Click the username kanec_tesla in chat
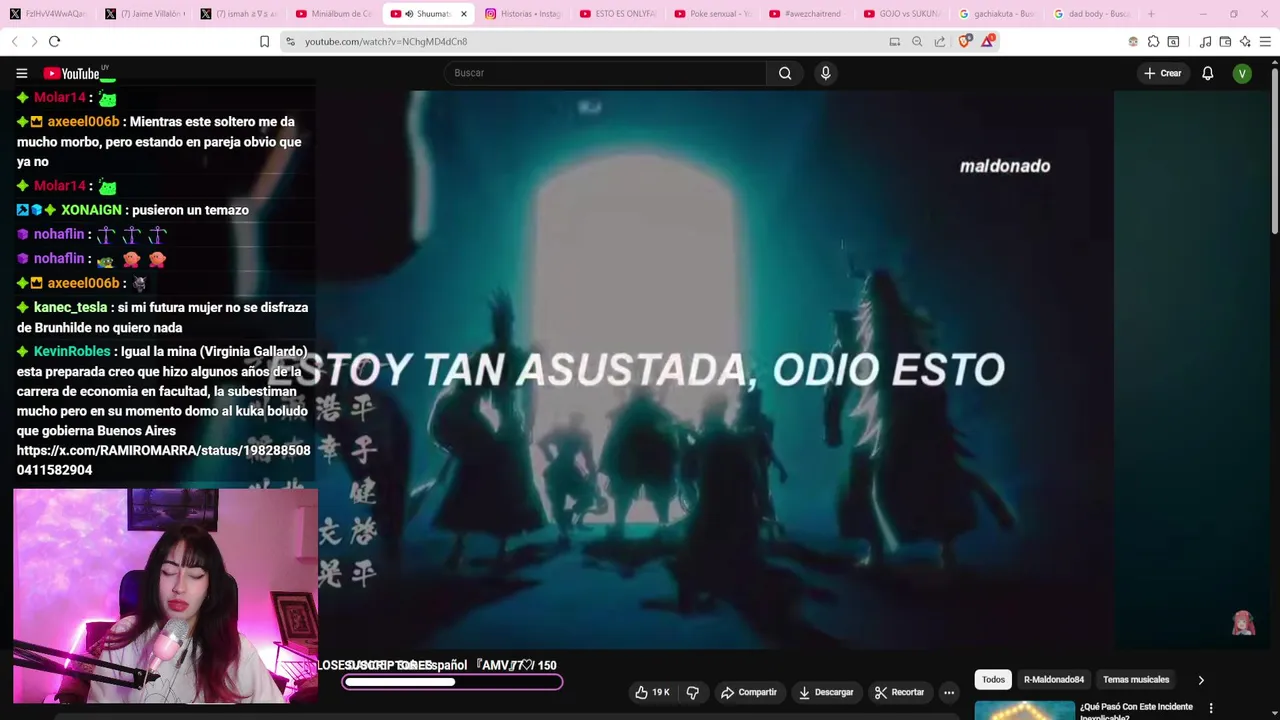The image size is (1280, 720). 70,307
